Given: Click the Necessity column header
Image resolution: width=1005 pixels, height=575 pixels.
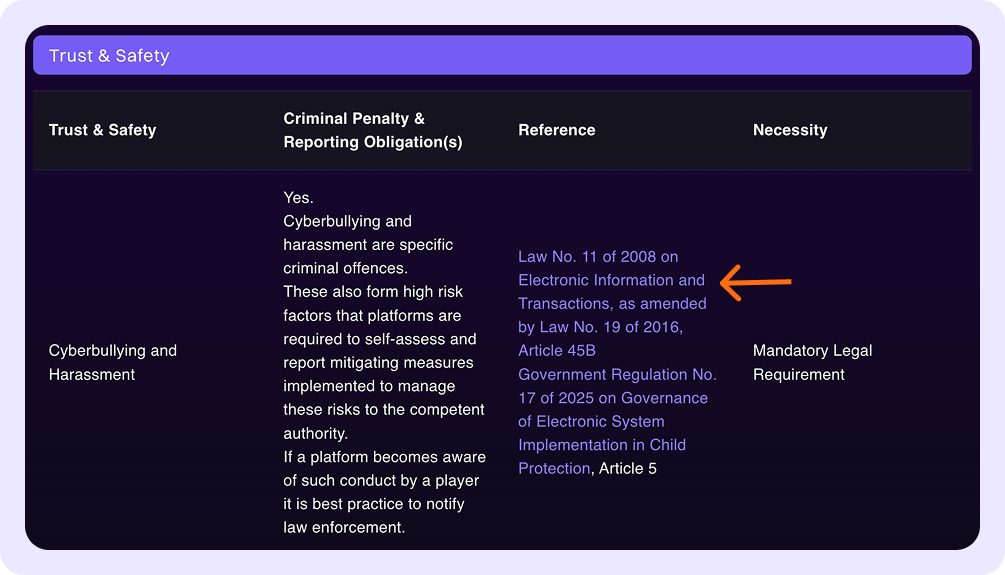Looking at the screenshot, I should pos(789,130).
